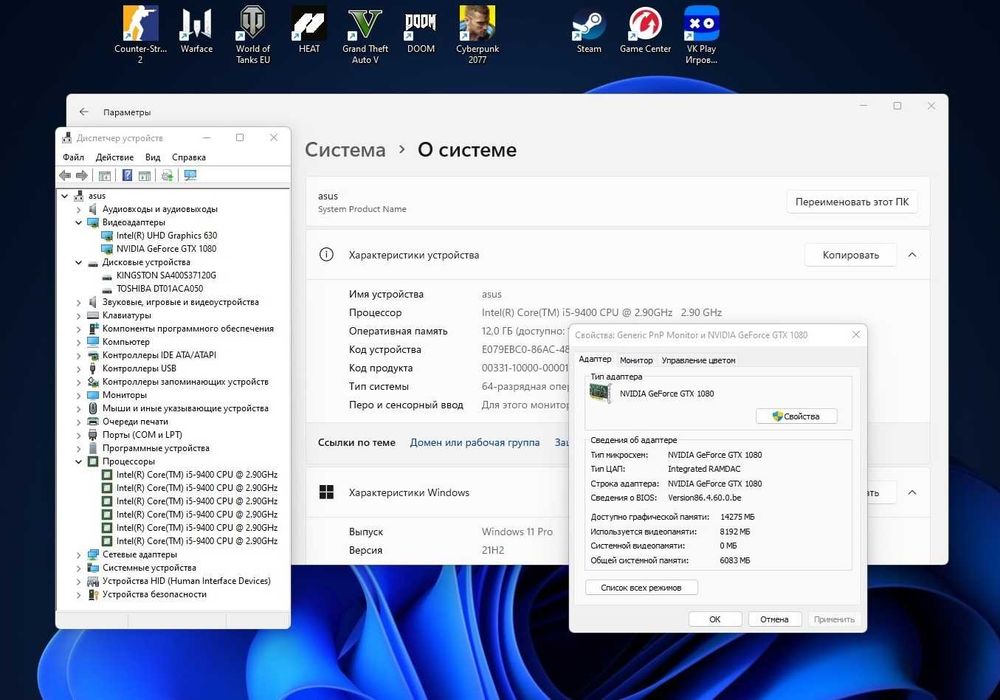Select Мониторы in device tree
1000x700 pixels.
pos(124,395)
